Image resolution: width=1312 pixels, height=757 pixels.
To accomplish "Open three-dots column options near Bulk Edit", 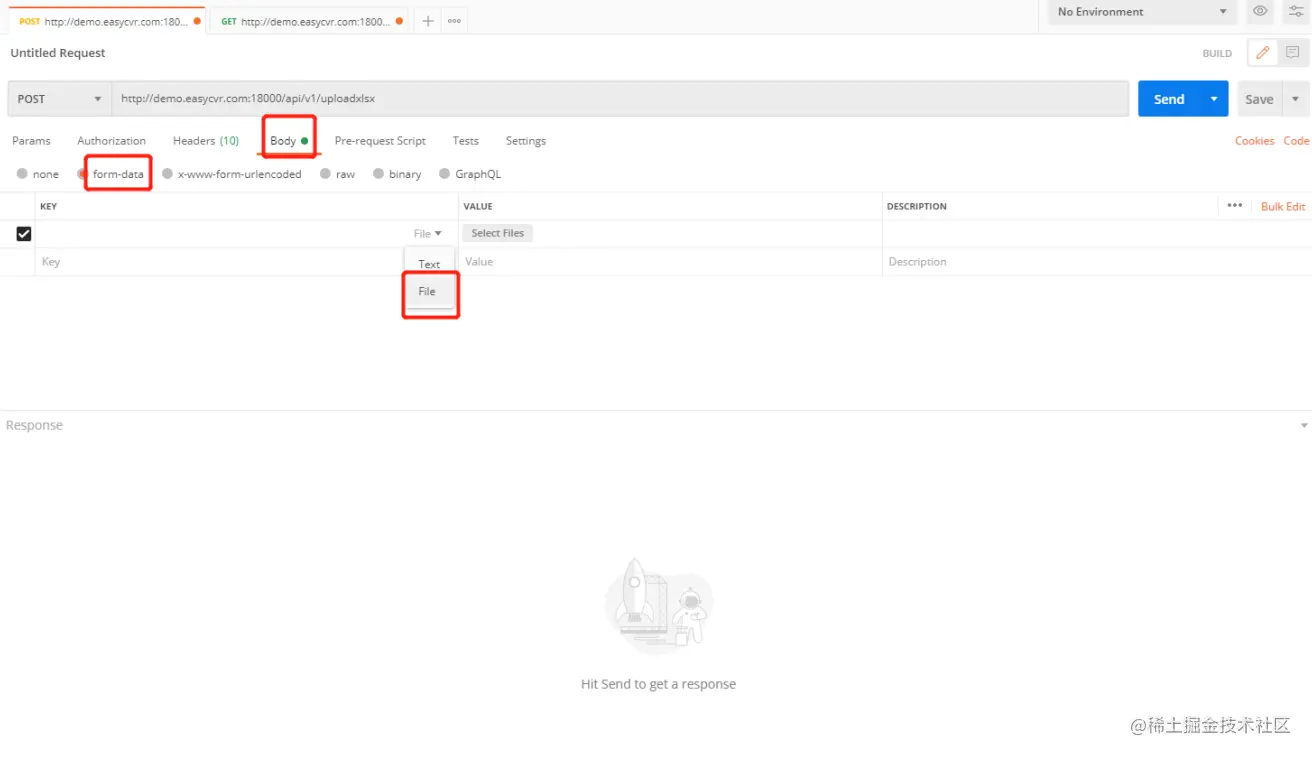I will coord(1234,206).
